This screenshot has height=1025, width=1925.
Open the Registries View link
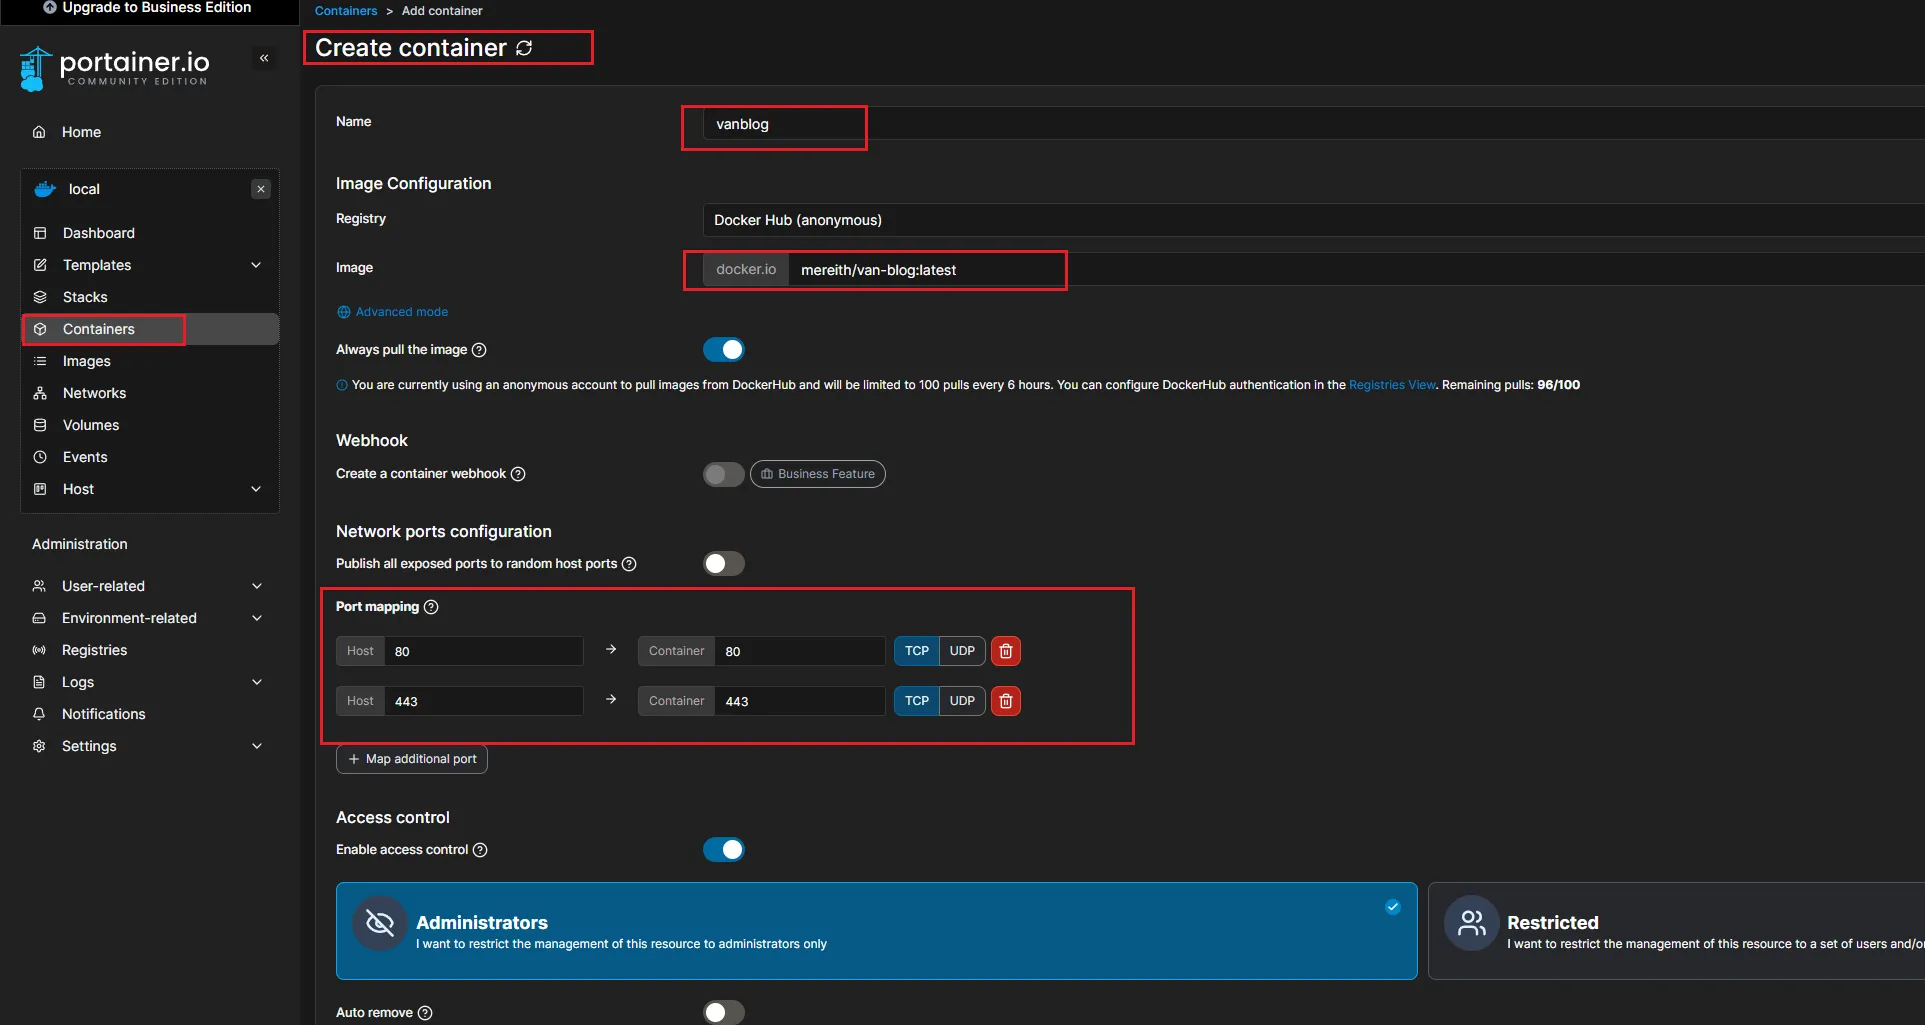[x=1392, y=385]
